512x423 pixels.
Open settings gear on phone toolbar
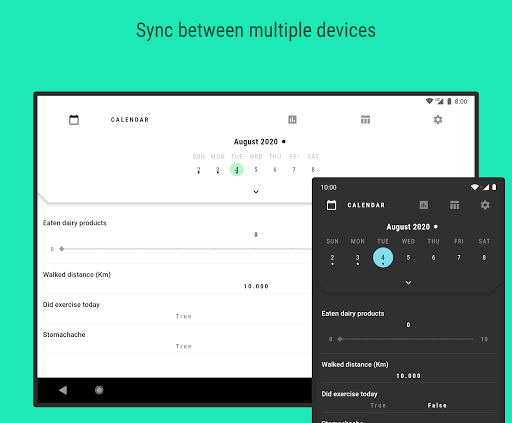485,205
